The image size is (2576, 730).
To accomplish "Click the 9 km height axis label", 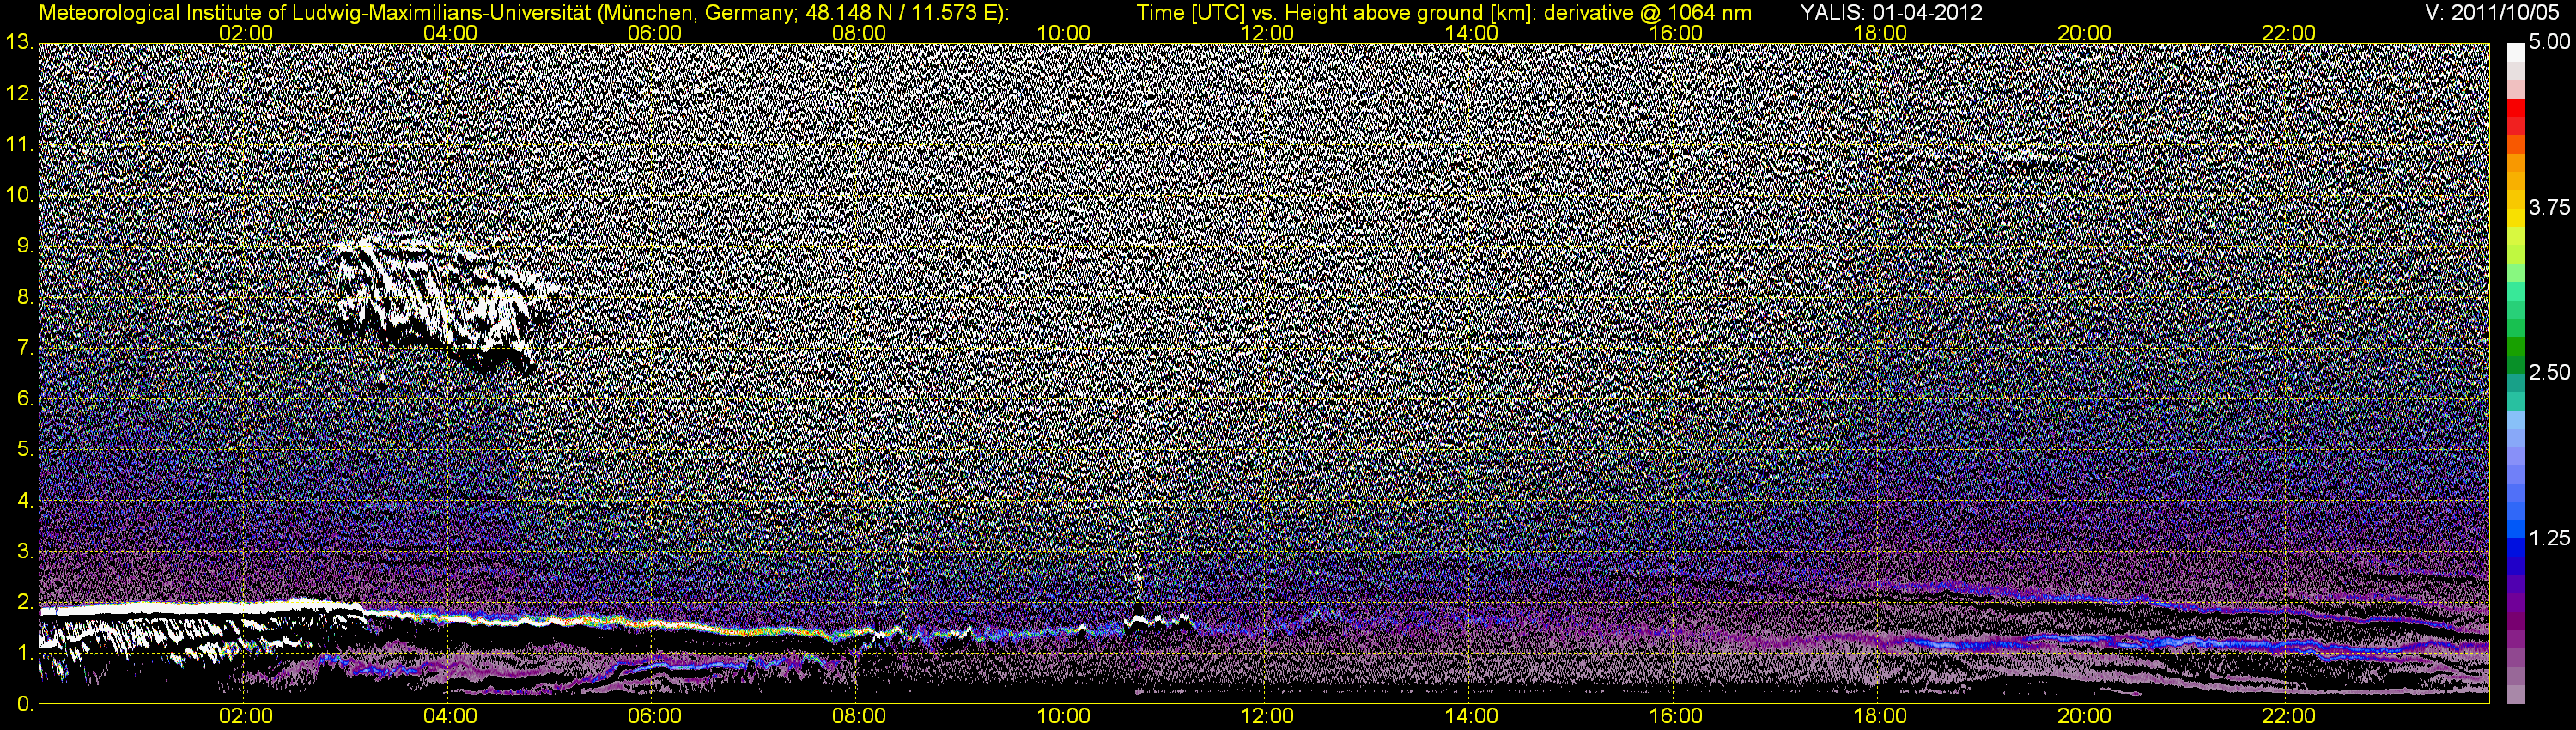I will [x=24, y=246].
